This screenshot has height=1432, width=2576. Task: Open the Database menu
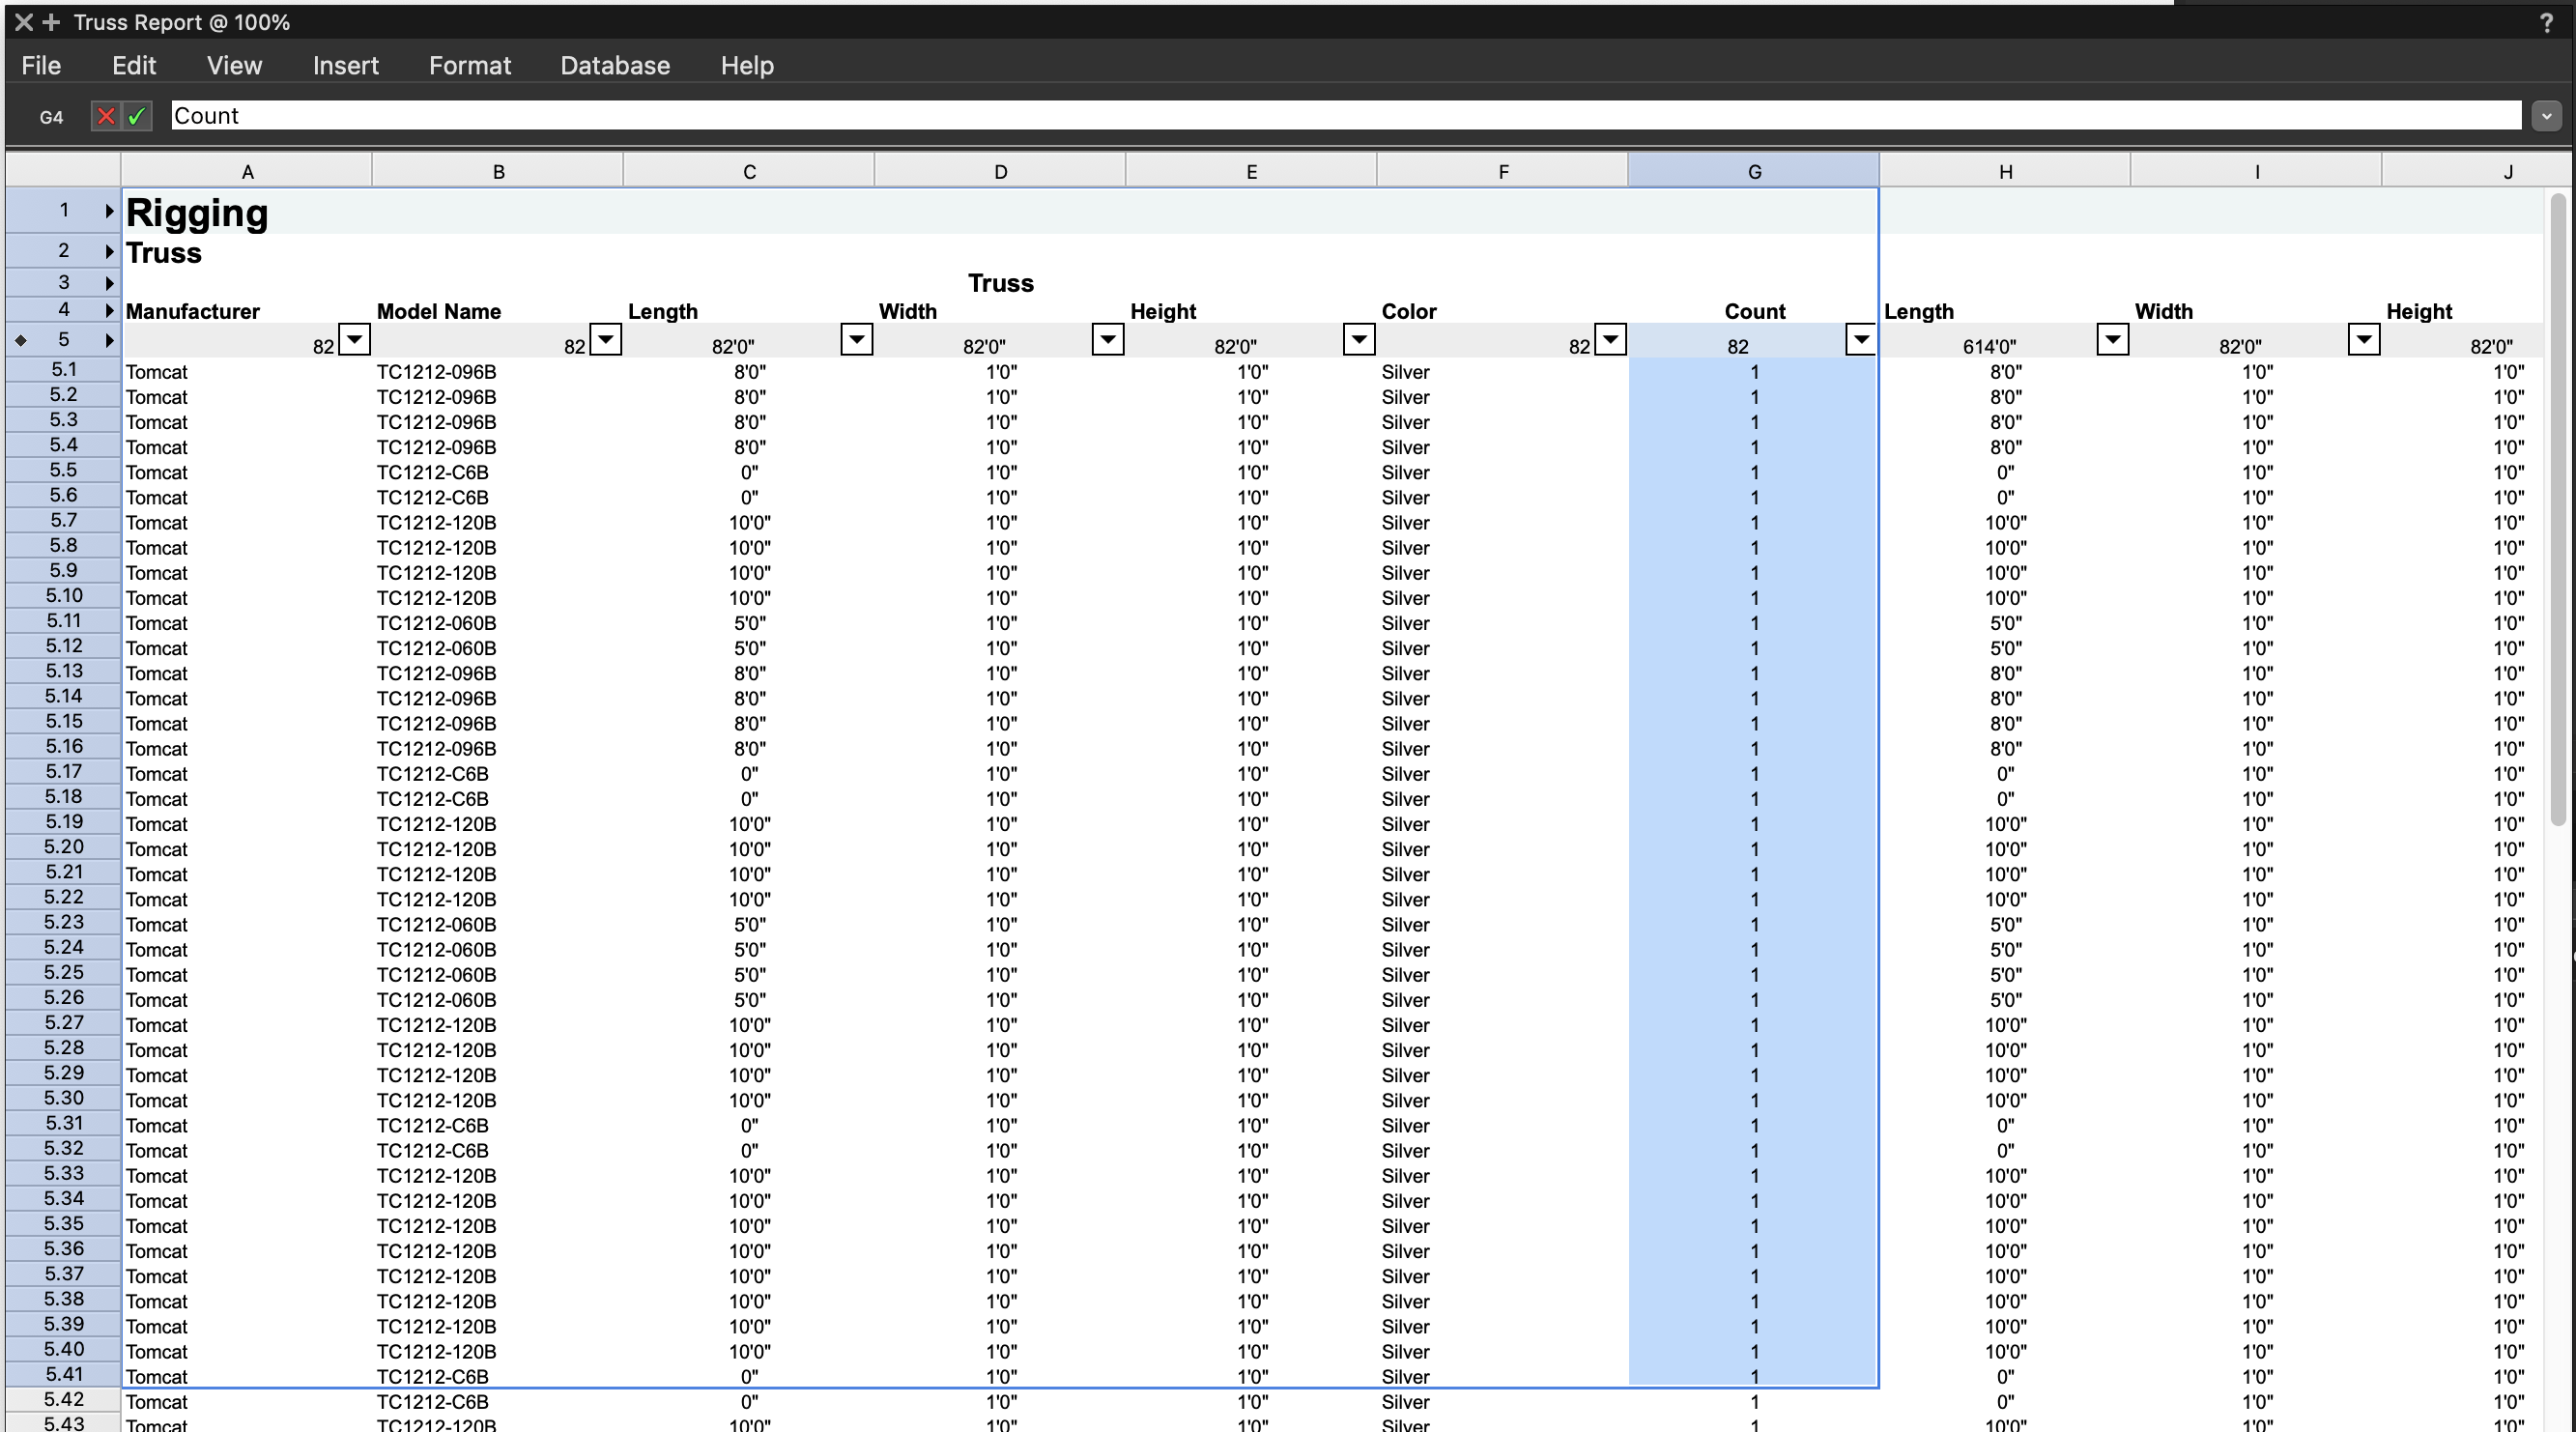pos(614,66)
